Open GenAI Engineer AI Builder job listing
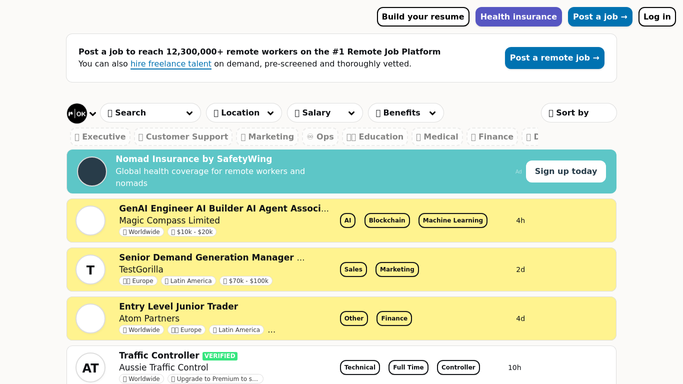The height and width of the screenshot is (384, 683). pos(224,209)
